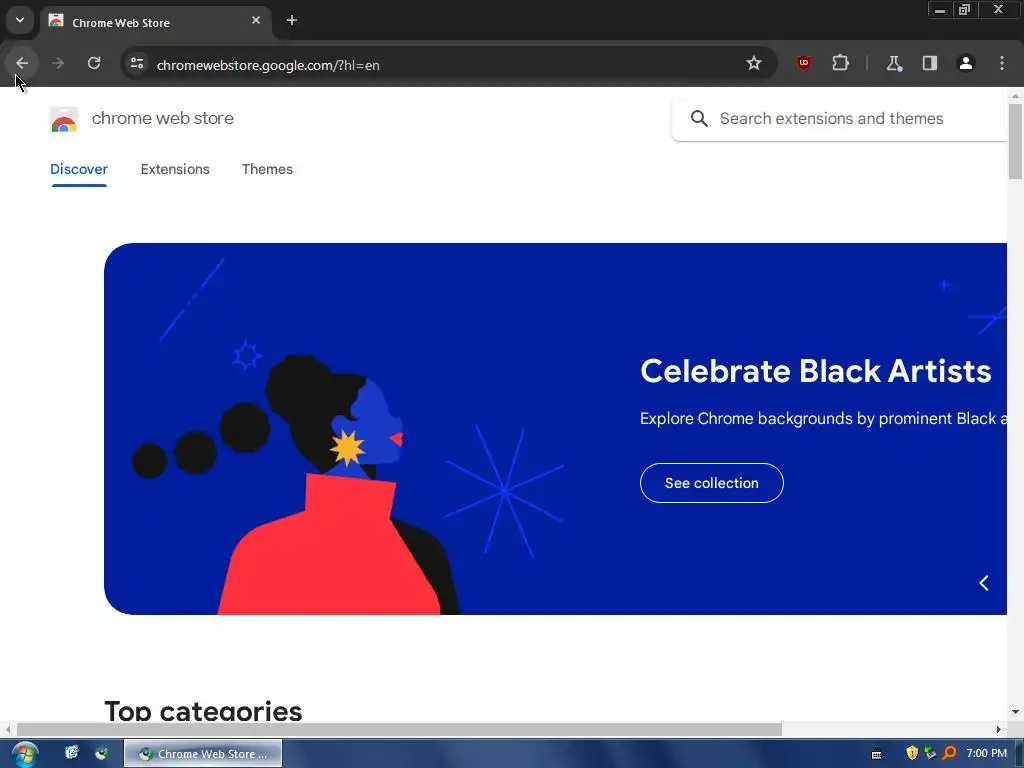Click the scroll right arrow at bottom

pyautogui.click(x=999, y=729)
